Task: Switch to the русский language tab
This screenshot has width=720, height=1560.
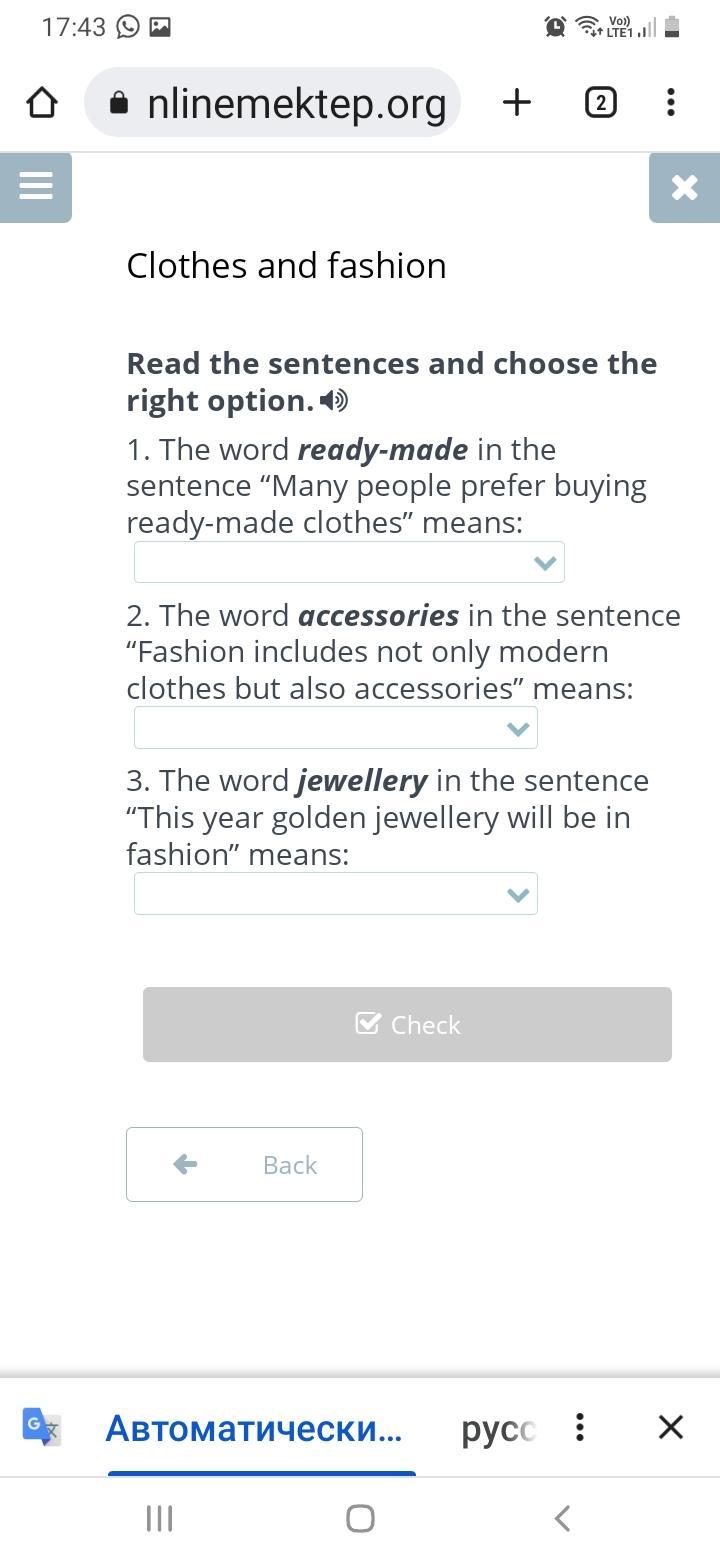Action: [x=498, y=1428]
